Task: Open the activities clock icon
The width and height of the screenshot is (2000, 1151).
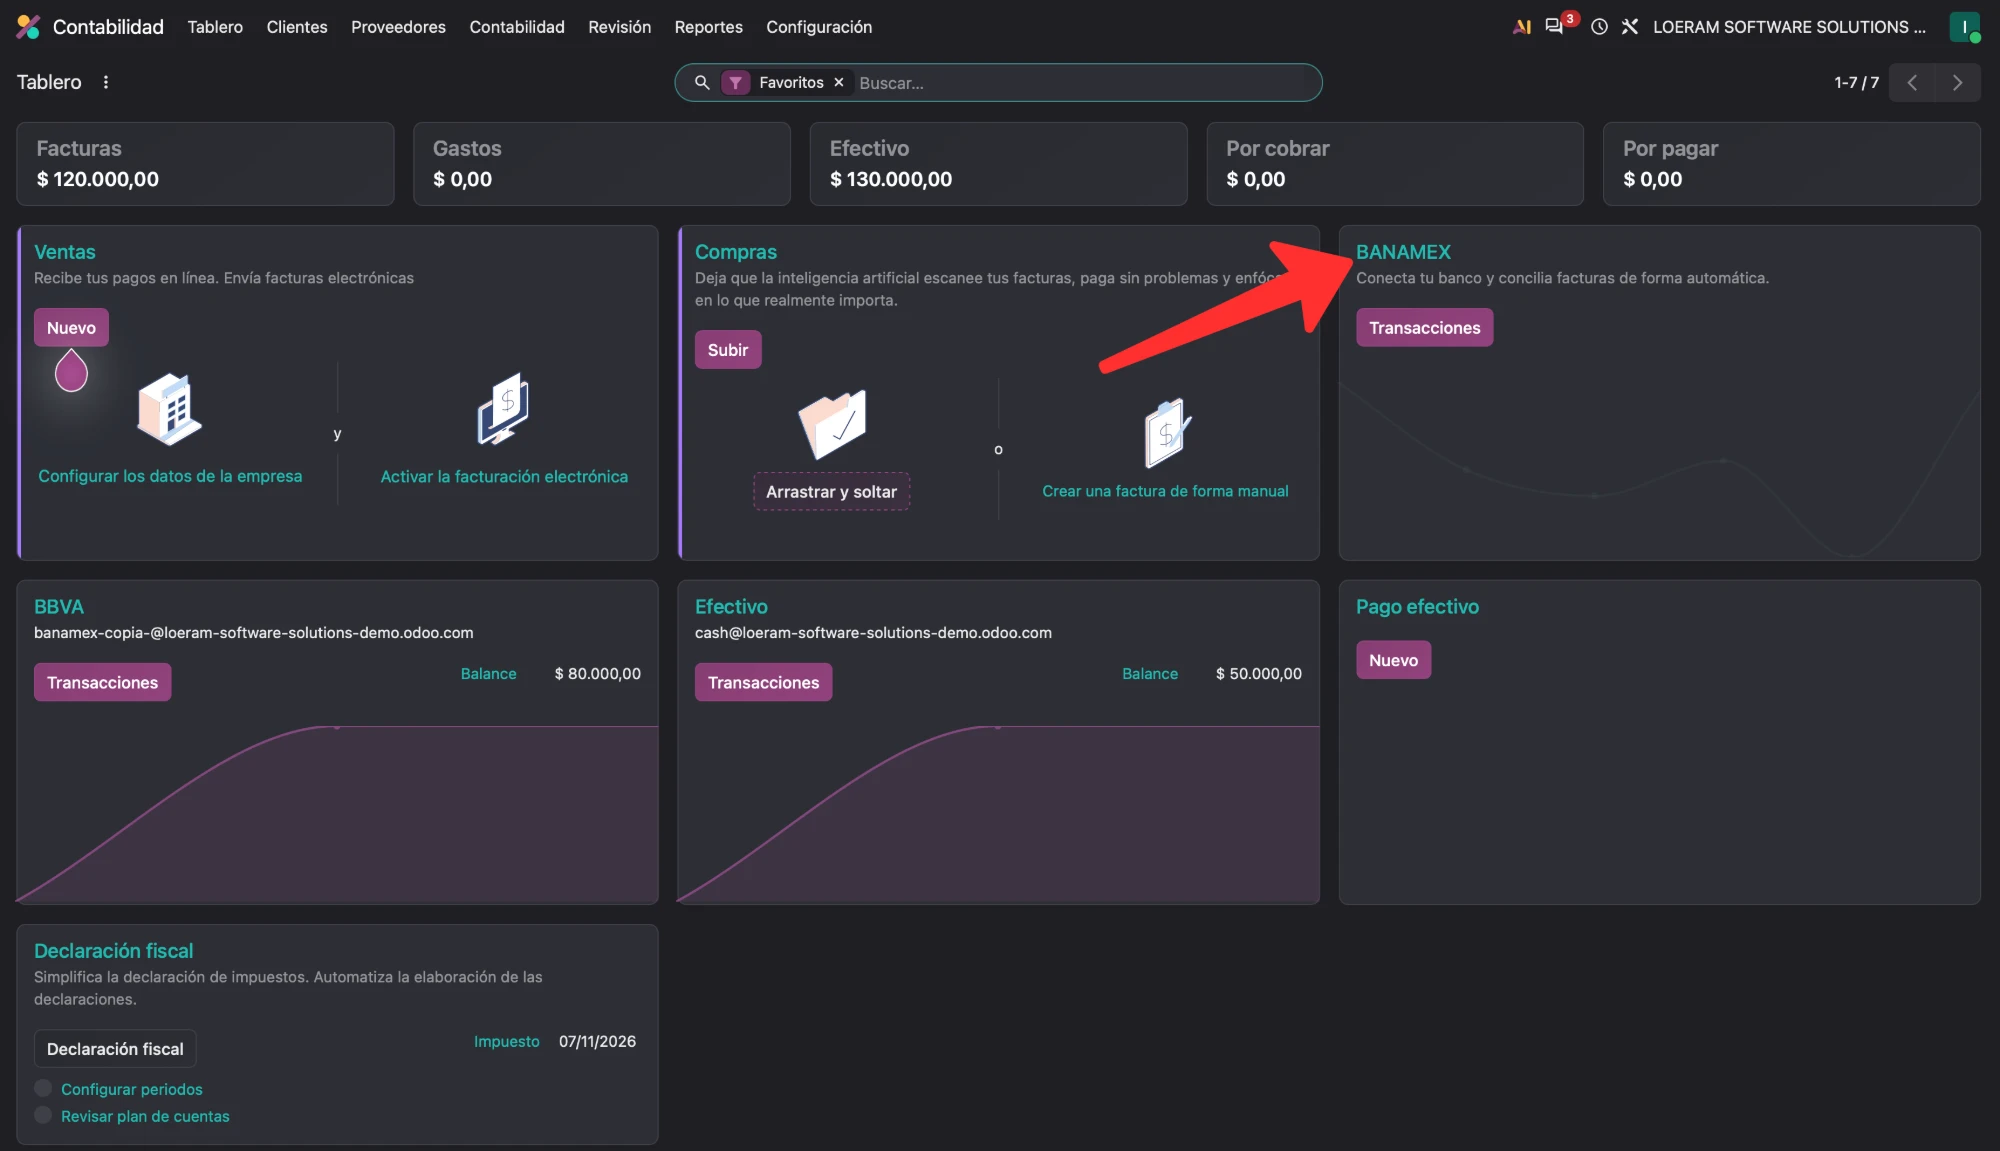Action: (x=1599, y=27)
